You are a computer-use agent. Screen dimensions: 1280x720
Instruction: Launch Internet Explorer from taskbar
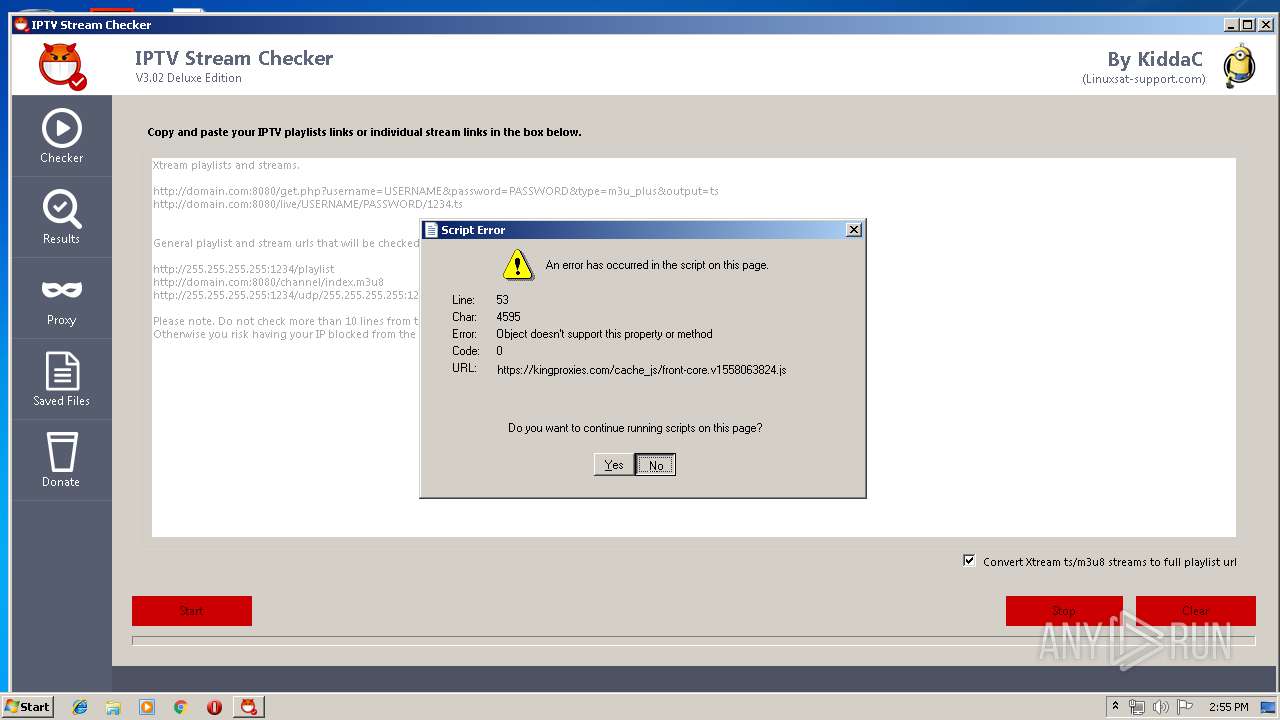[x=80, y=707]
